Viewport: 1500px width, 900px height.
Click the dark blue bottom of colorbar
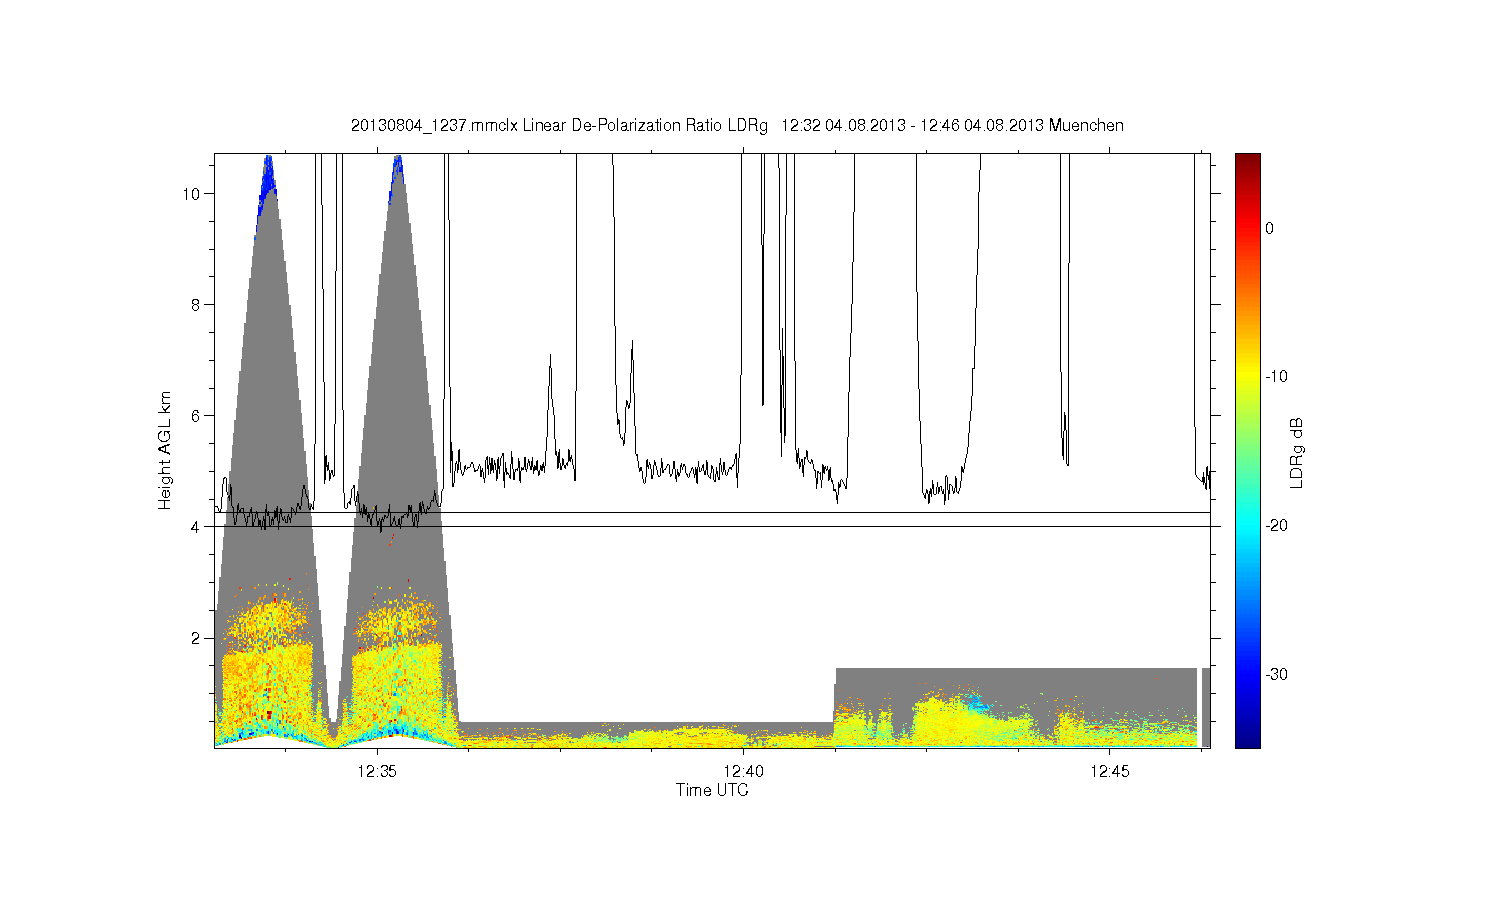[1247, 738]
